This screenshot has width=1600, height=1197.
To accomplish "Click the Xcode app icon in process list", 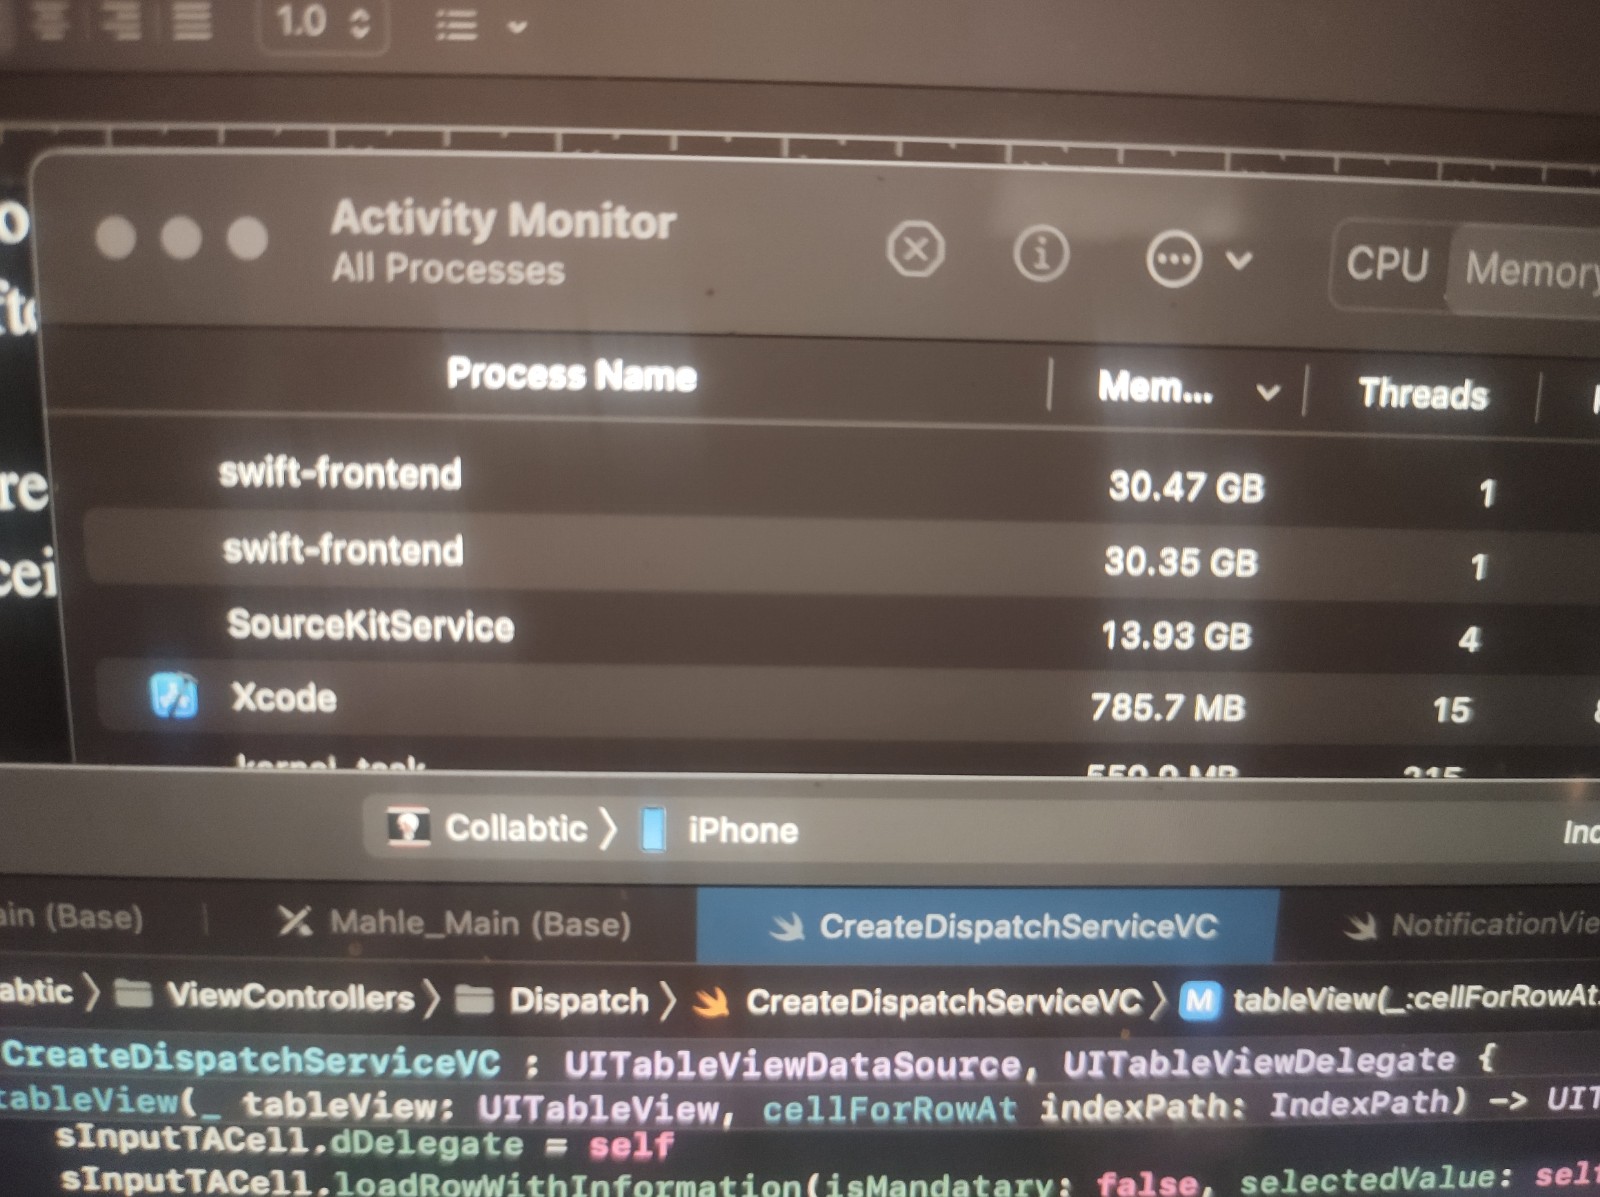I will click(174, 695).
